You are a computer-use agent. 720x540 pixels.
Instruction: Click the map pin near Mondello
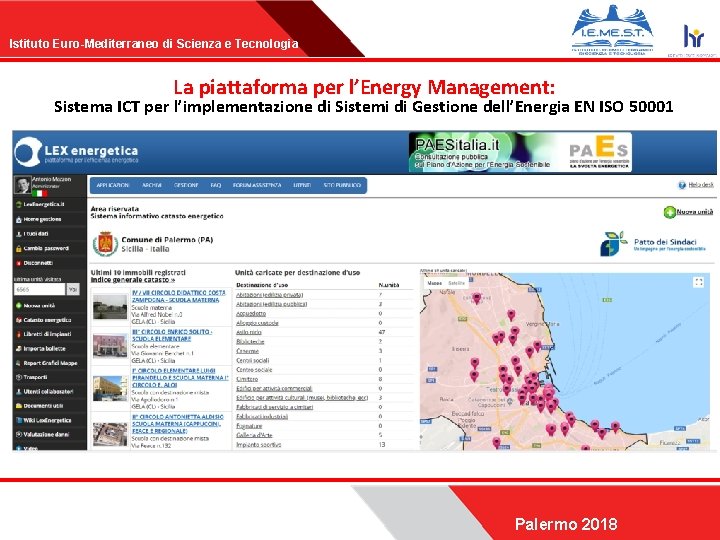(x=476, y=298)
